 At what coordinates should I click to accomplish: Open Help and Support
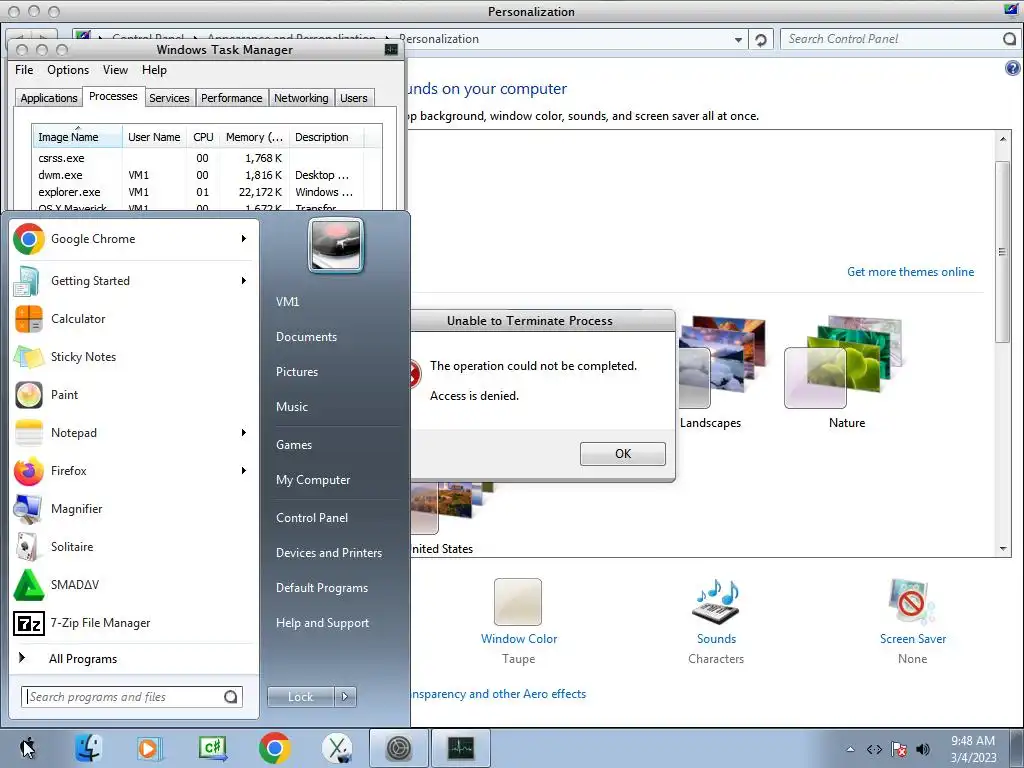[322, 623]
